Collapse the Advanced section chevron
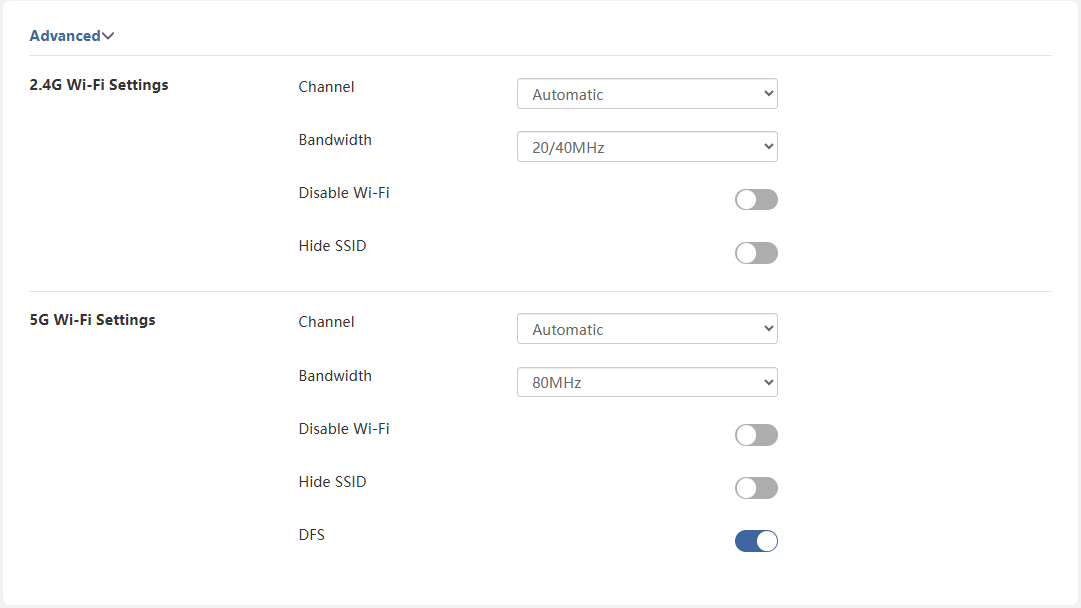Screen dimensions: 1081x608 click(108, 36)
